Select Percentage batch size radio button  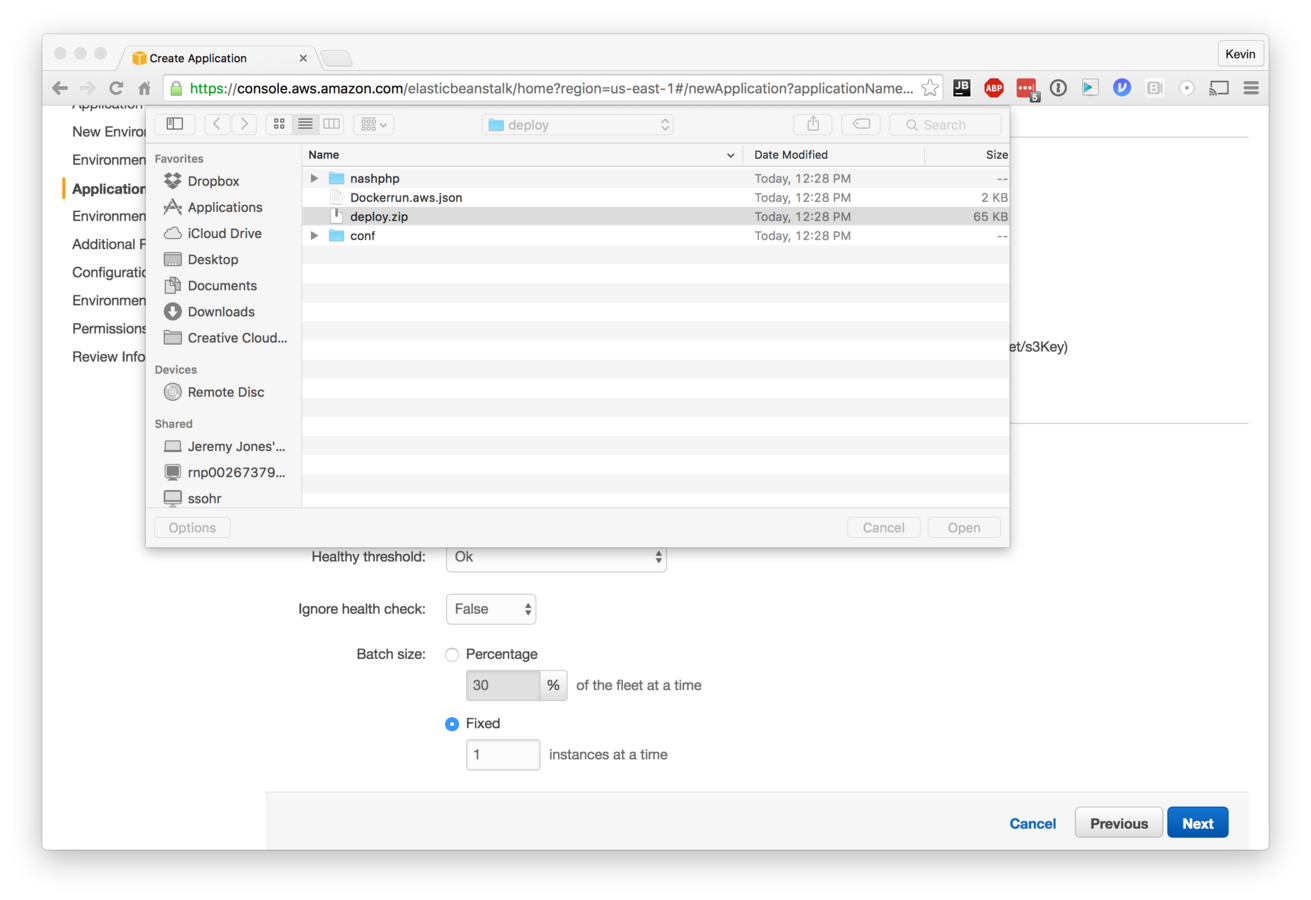coord(452,655)
